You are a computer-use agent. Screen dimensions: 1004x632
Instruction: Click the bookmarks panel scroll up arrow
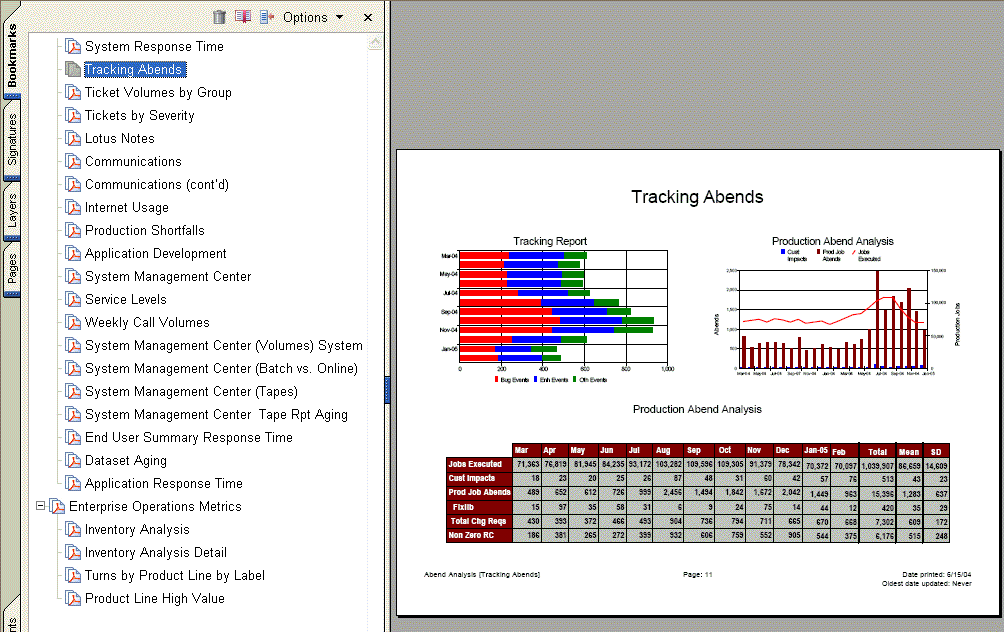click(375, 42)
